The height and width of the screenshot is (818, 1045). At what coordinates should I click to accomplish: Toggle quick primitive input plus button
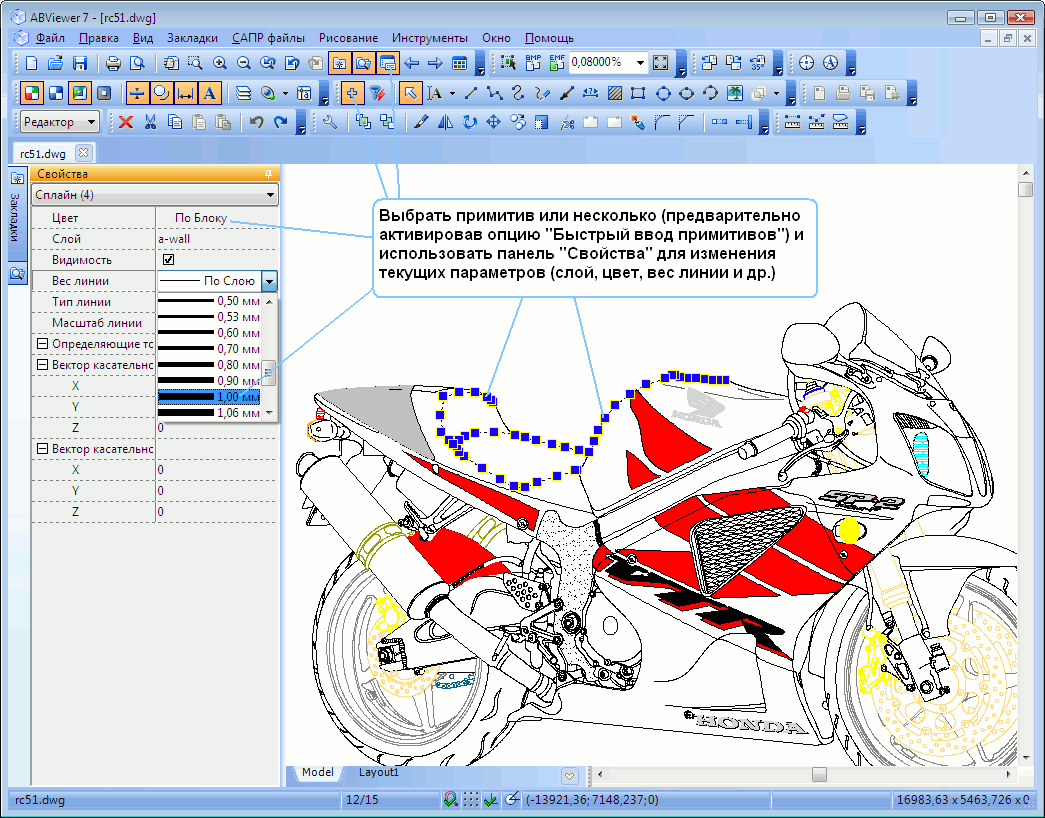point(352,93)
